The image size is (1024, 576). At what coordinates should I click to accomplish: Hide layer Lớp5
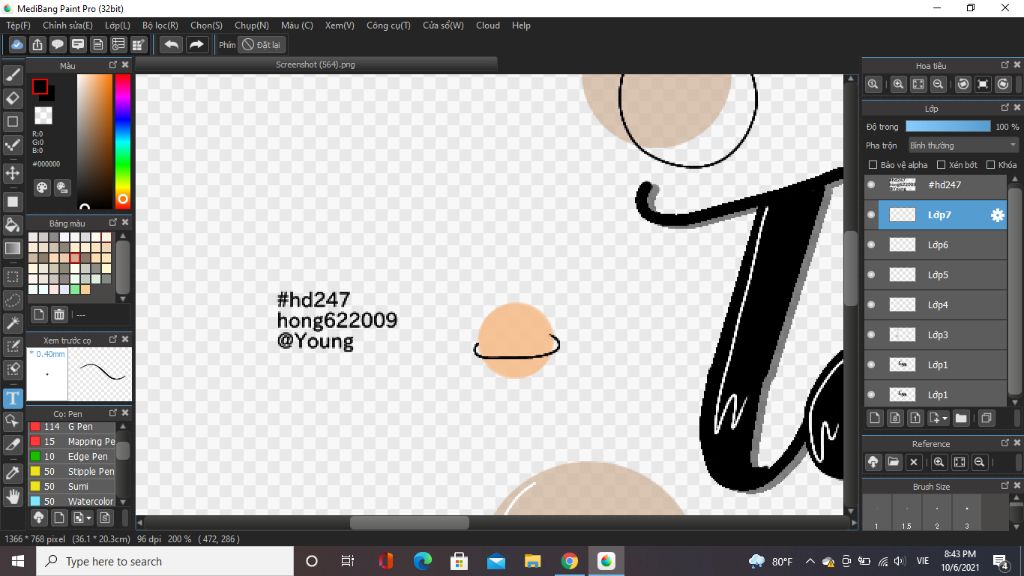(x=871, y=275)
